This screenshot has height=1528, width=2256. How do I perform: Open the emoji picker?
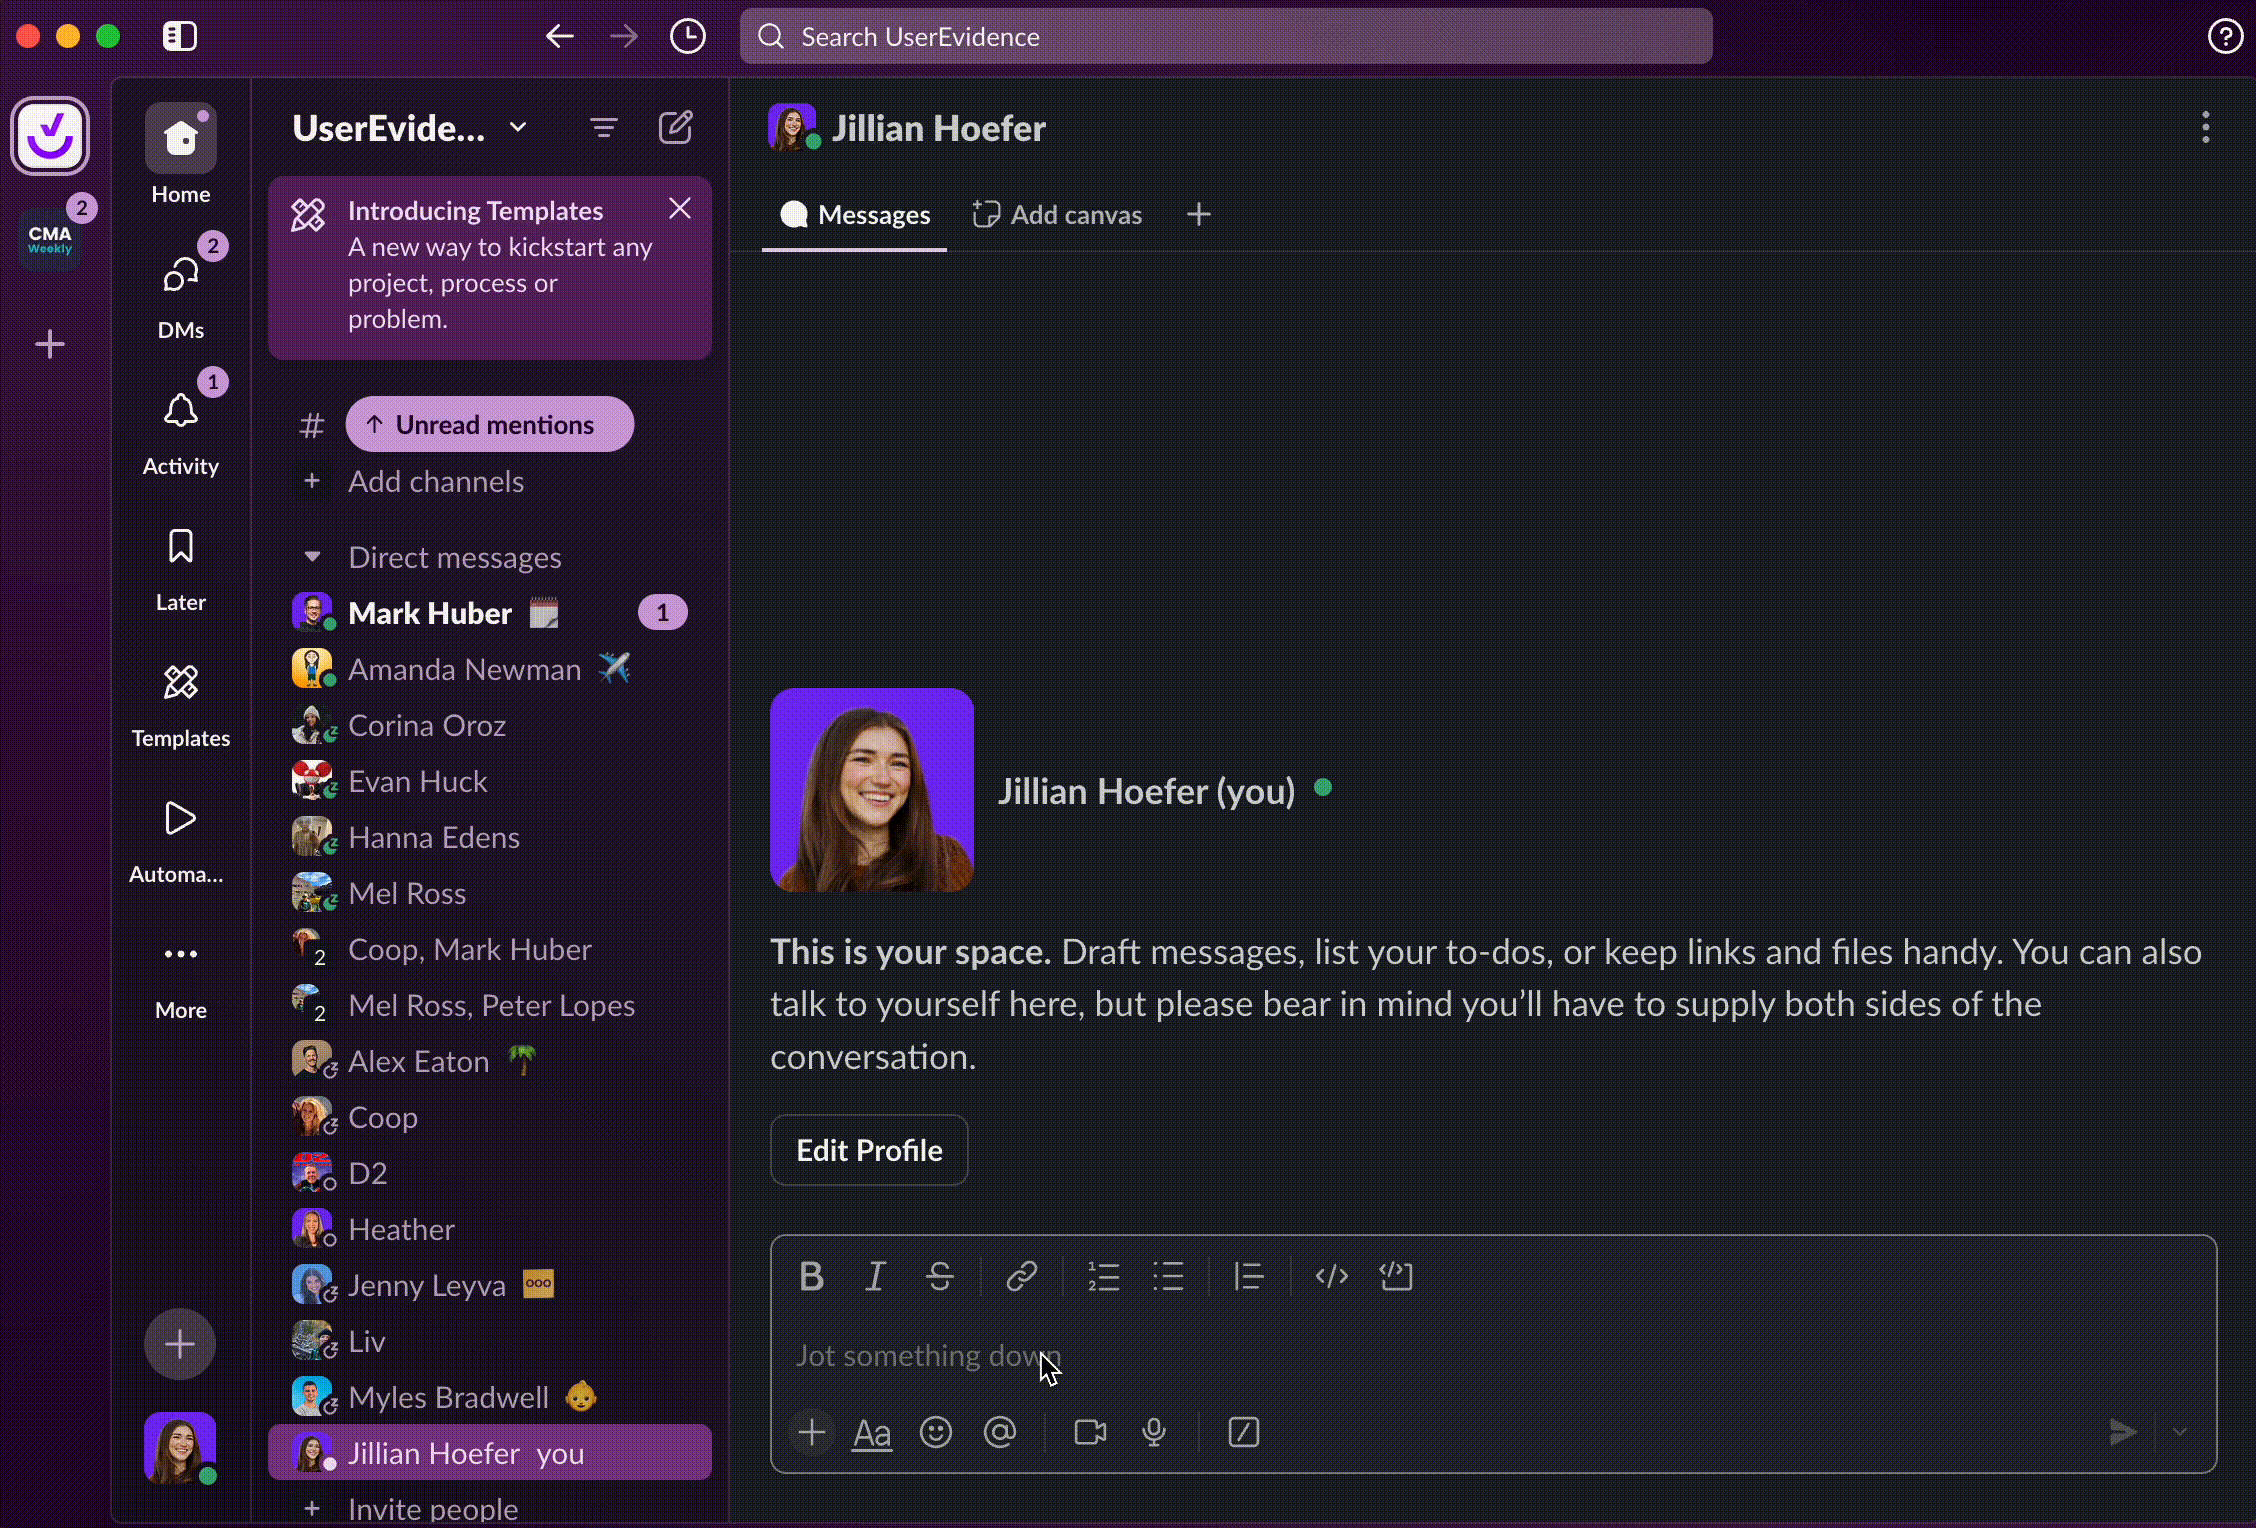pos(936,1432)
